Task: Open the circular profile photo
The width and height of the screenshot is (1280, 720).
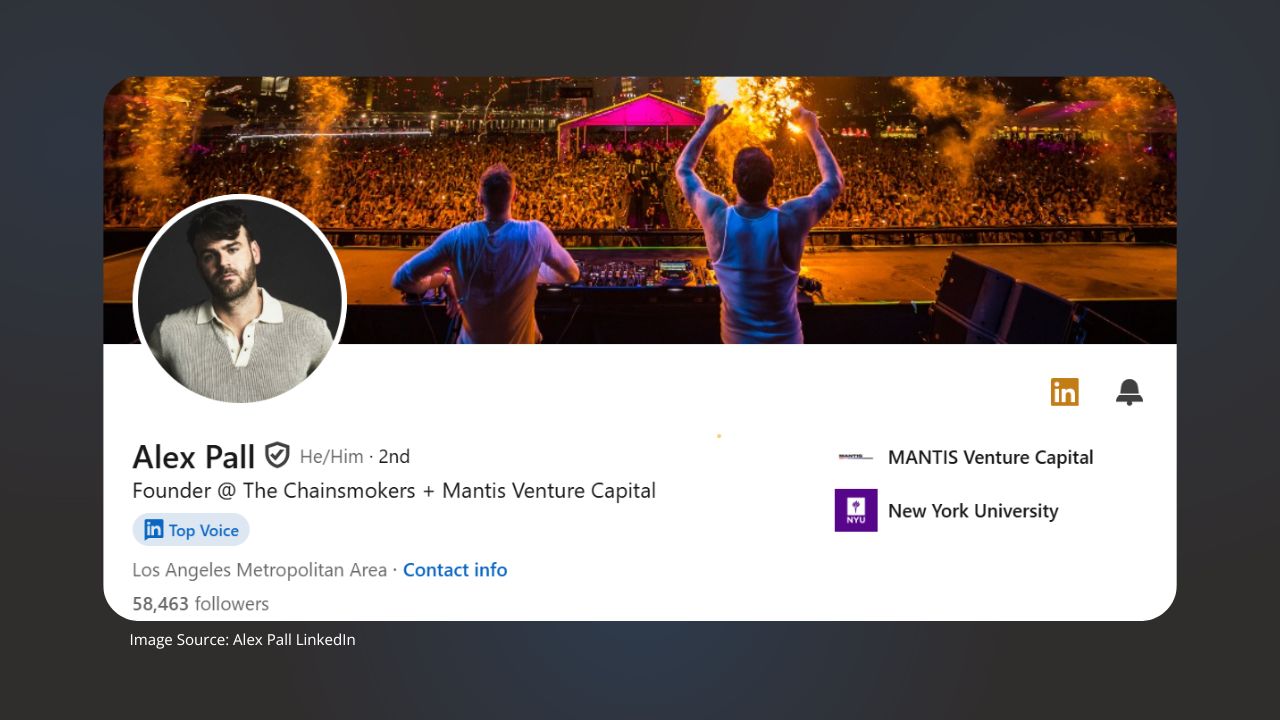Action: (x=240, y=300)
